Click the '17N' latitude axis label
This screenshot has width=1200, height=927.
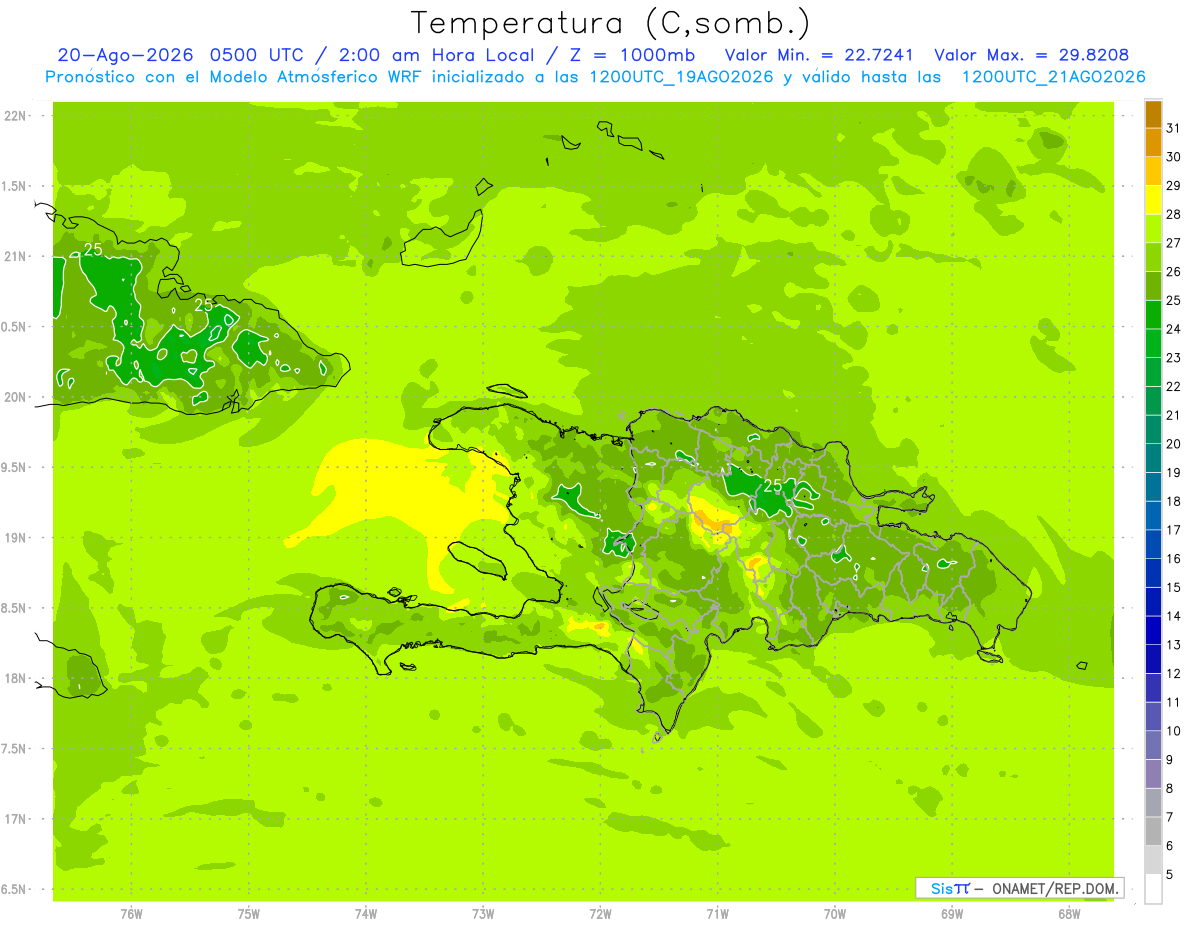[x=15, y=819]
